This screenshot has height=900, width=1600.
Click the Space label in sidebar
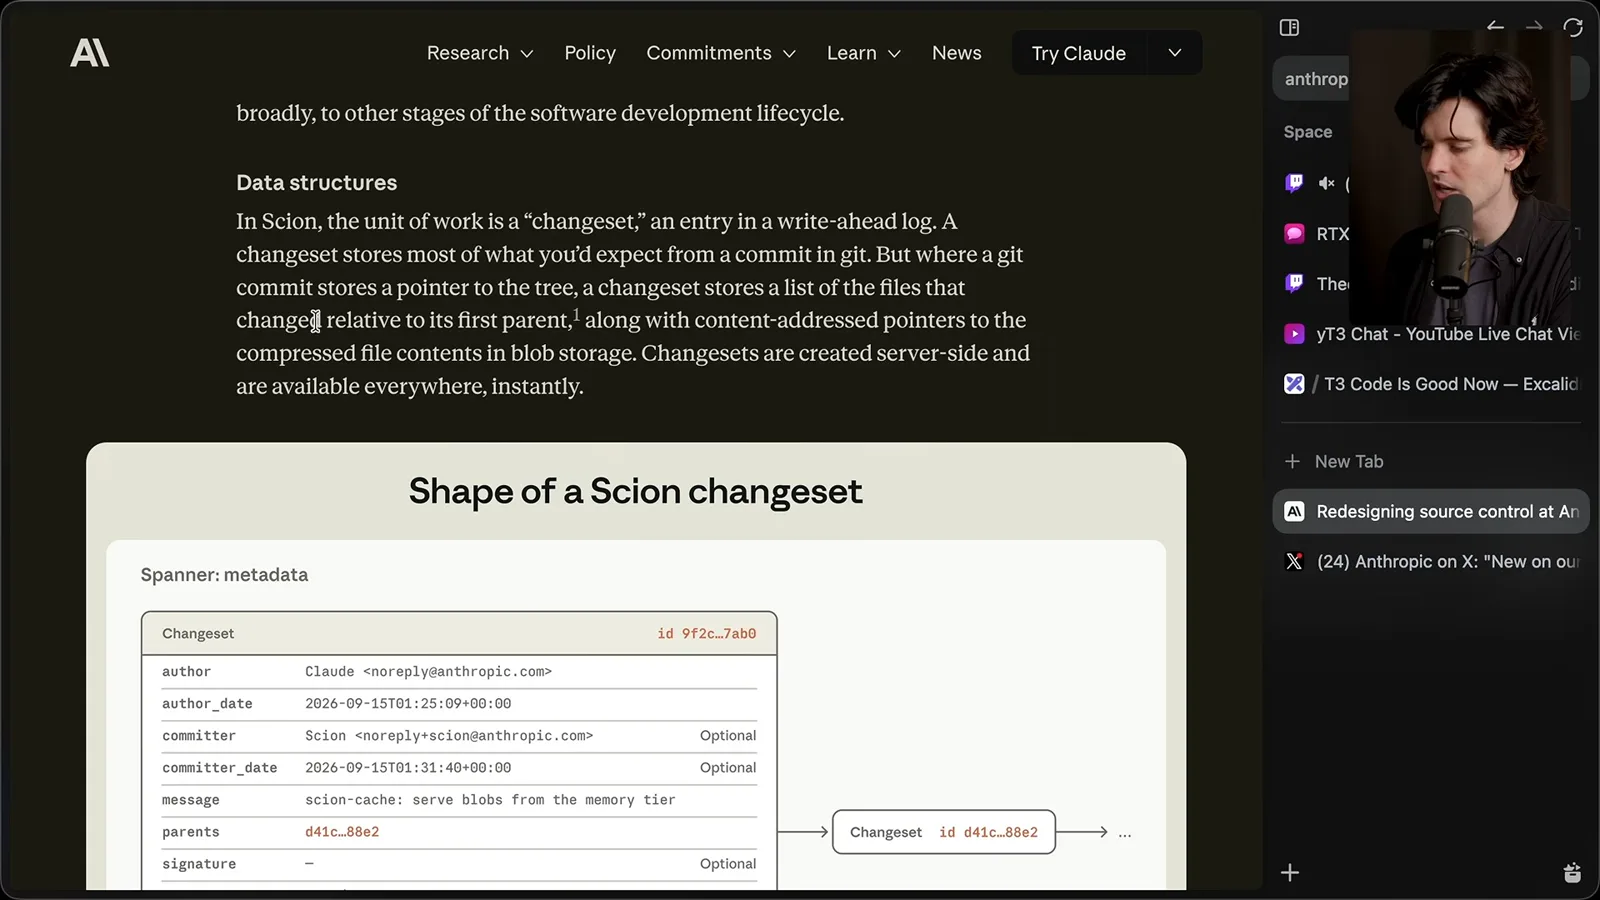(x=1308, y=132)
